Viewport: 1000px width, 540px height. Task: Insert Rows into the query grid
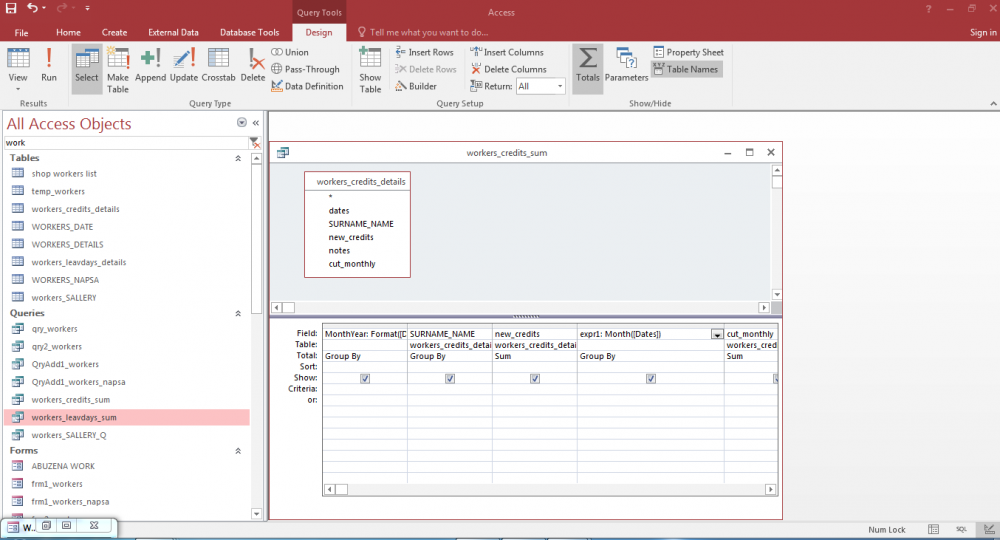424,52
